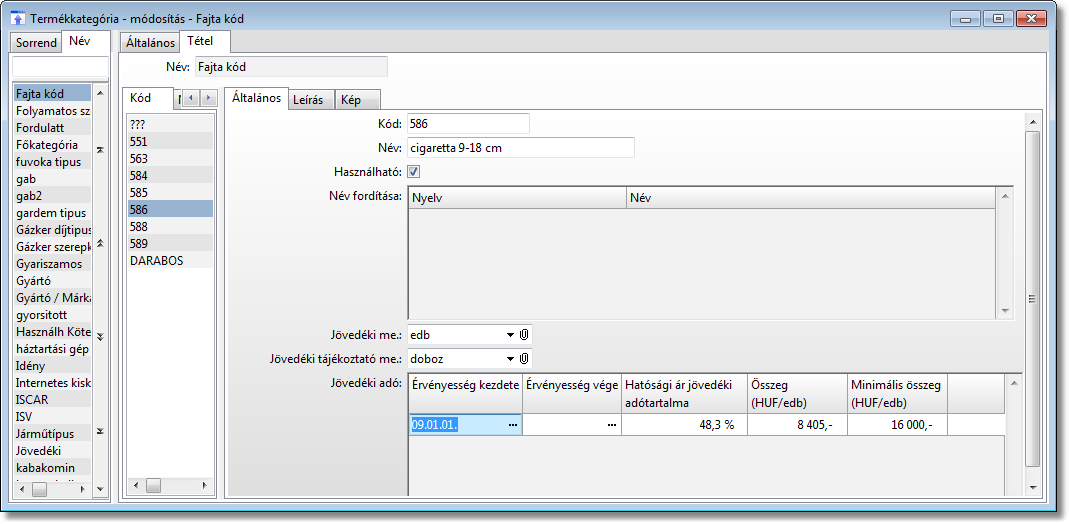Select fuvoka tipus category
The height and width of the screenshot is (524, 1069).
point(52,161)
